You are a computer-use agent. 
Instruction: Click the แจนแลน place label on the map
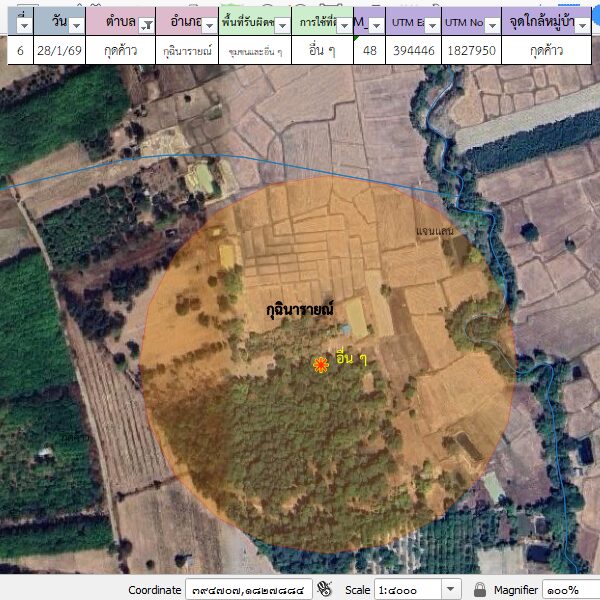(434, 231)
